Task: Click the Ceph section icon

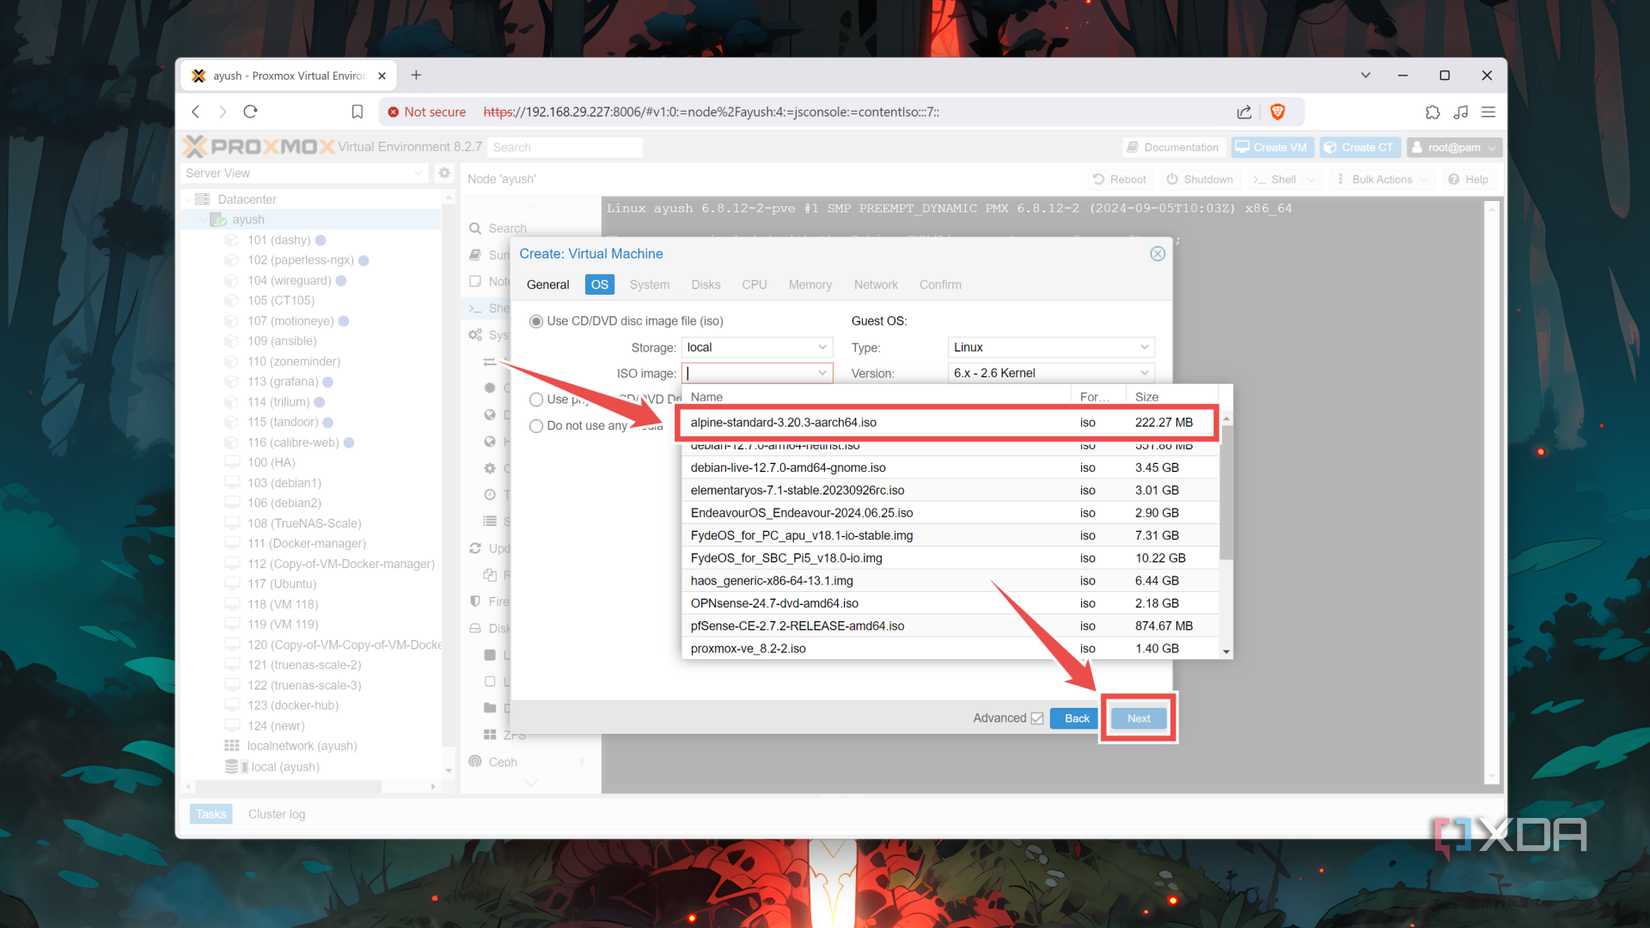Action: point(475,761)
